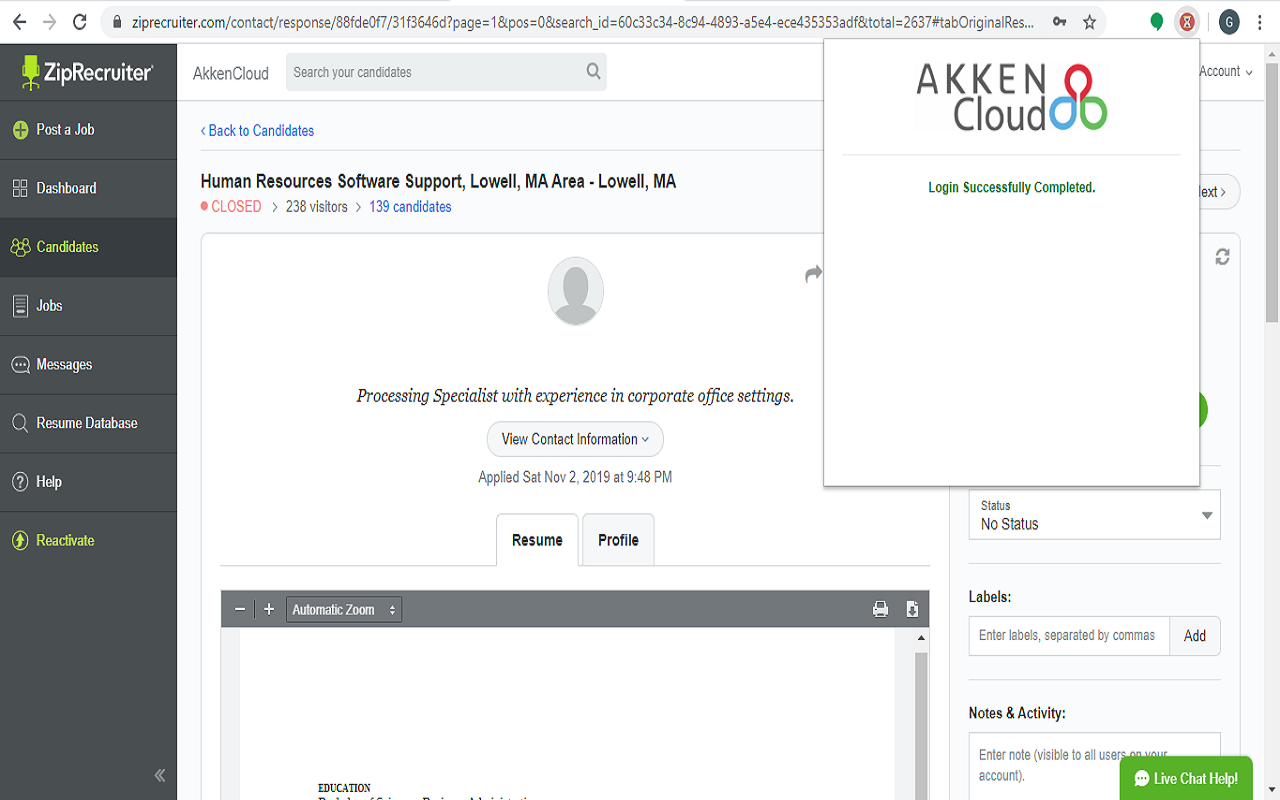Viewport: 1280px width, 800px height.
Task: Click the refresh icon in right panel
Action: tap(1222, 257)
